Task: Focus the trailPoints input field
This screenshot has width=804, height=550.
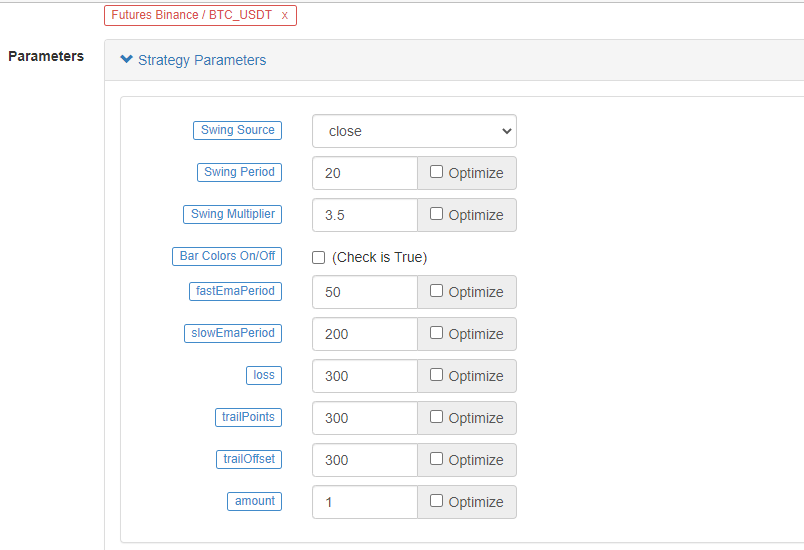Action: pos(365,418)
